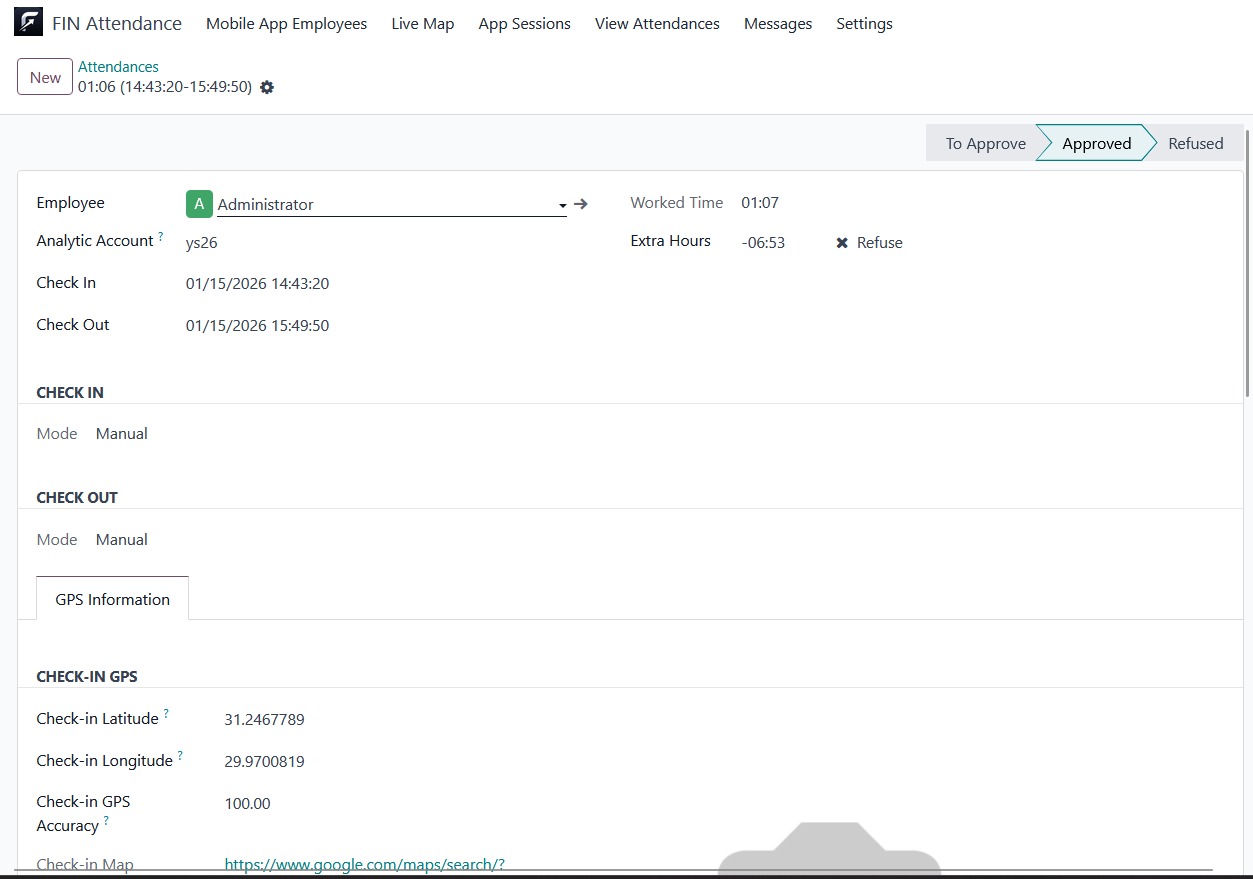Click the New button
The image size is (1253, 879).
(45, 78)
